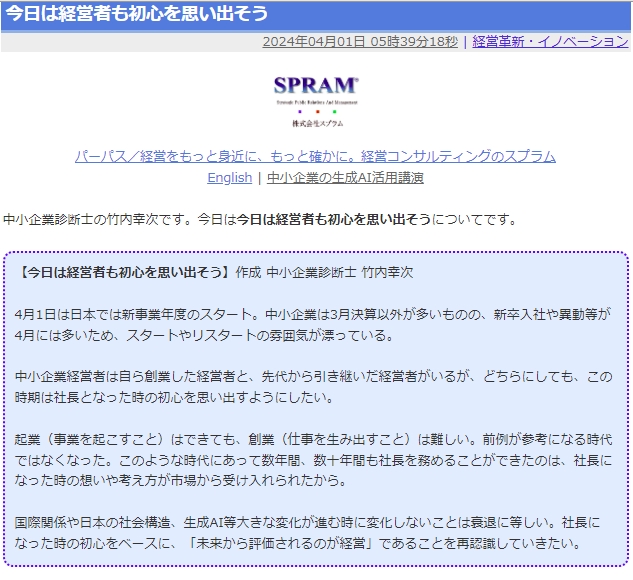Click the author text 作成 中小企業診断士 竹内幸次
The width and height of the screenshot is (633, 580).
point(325,272)
